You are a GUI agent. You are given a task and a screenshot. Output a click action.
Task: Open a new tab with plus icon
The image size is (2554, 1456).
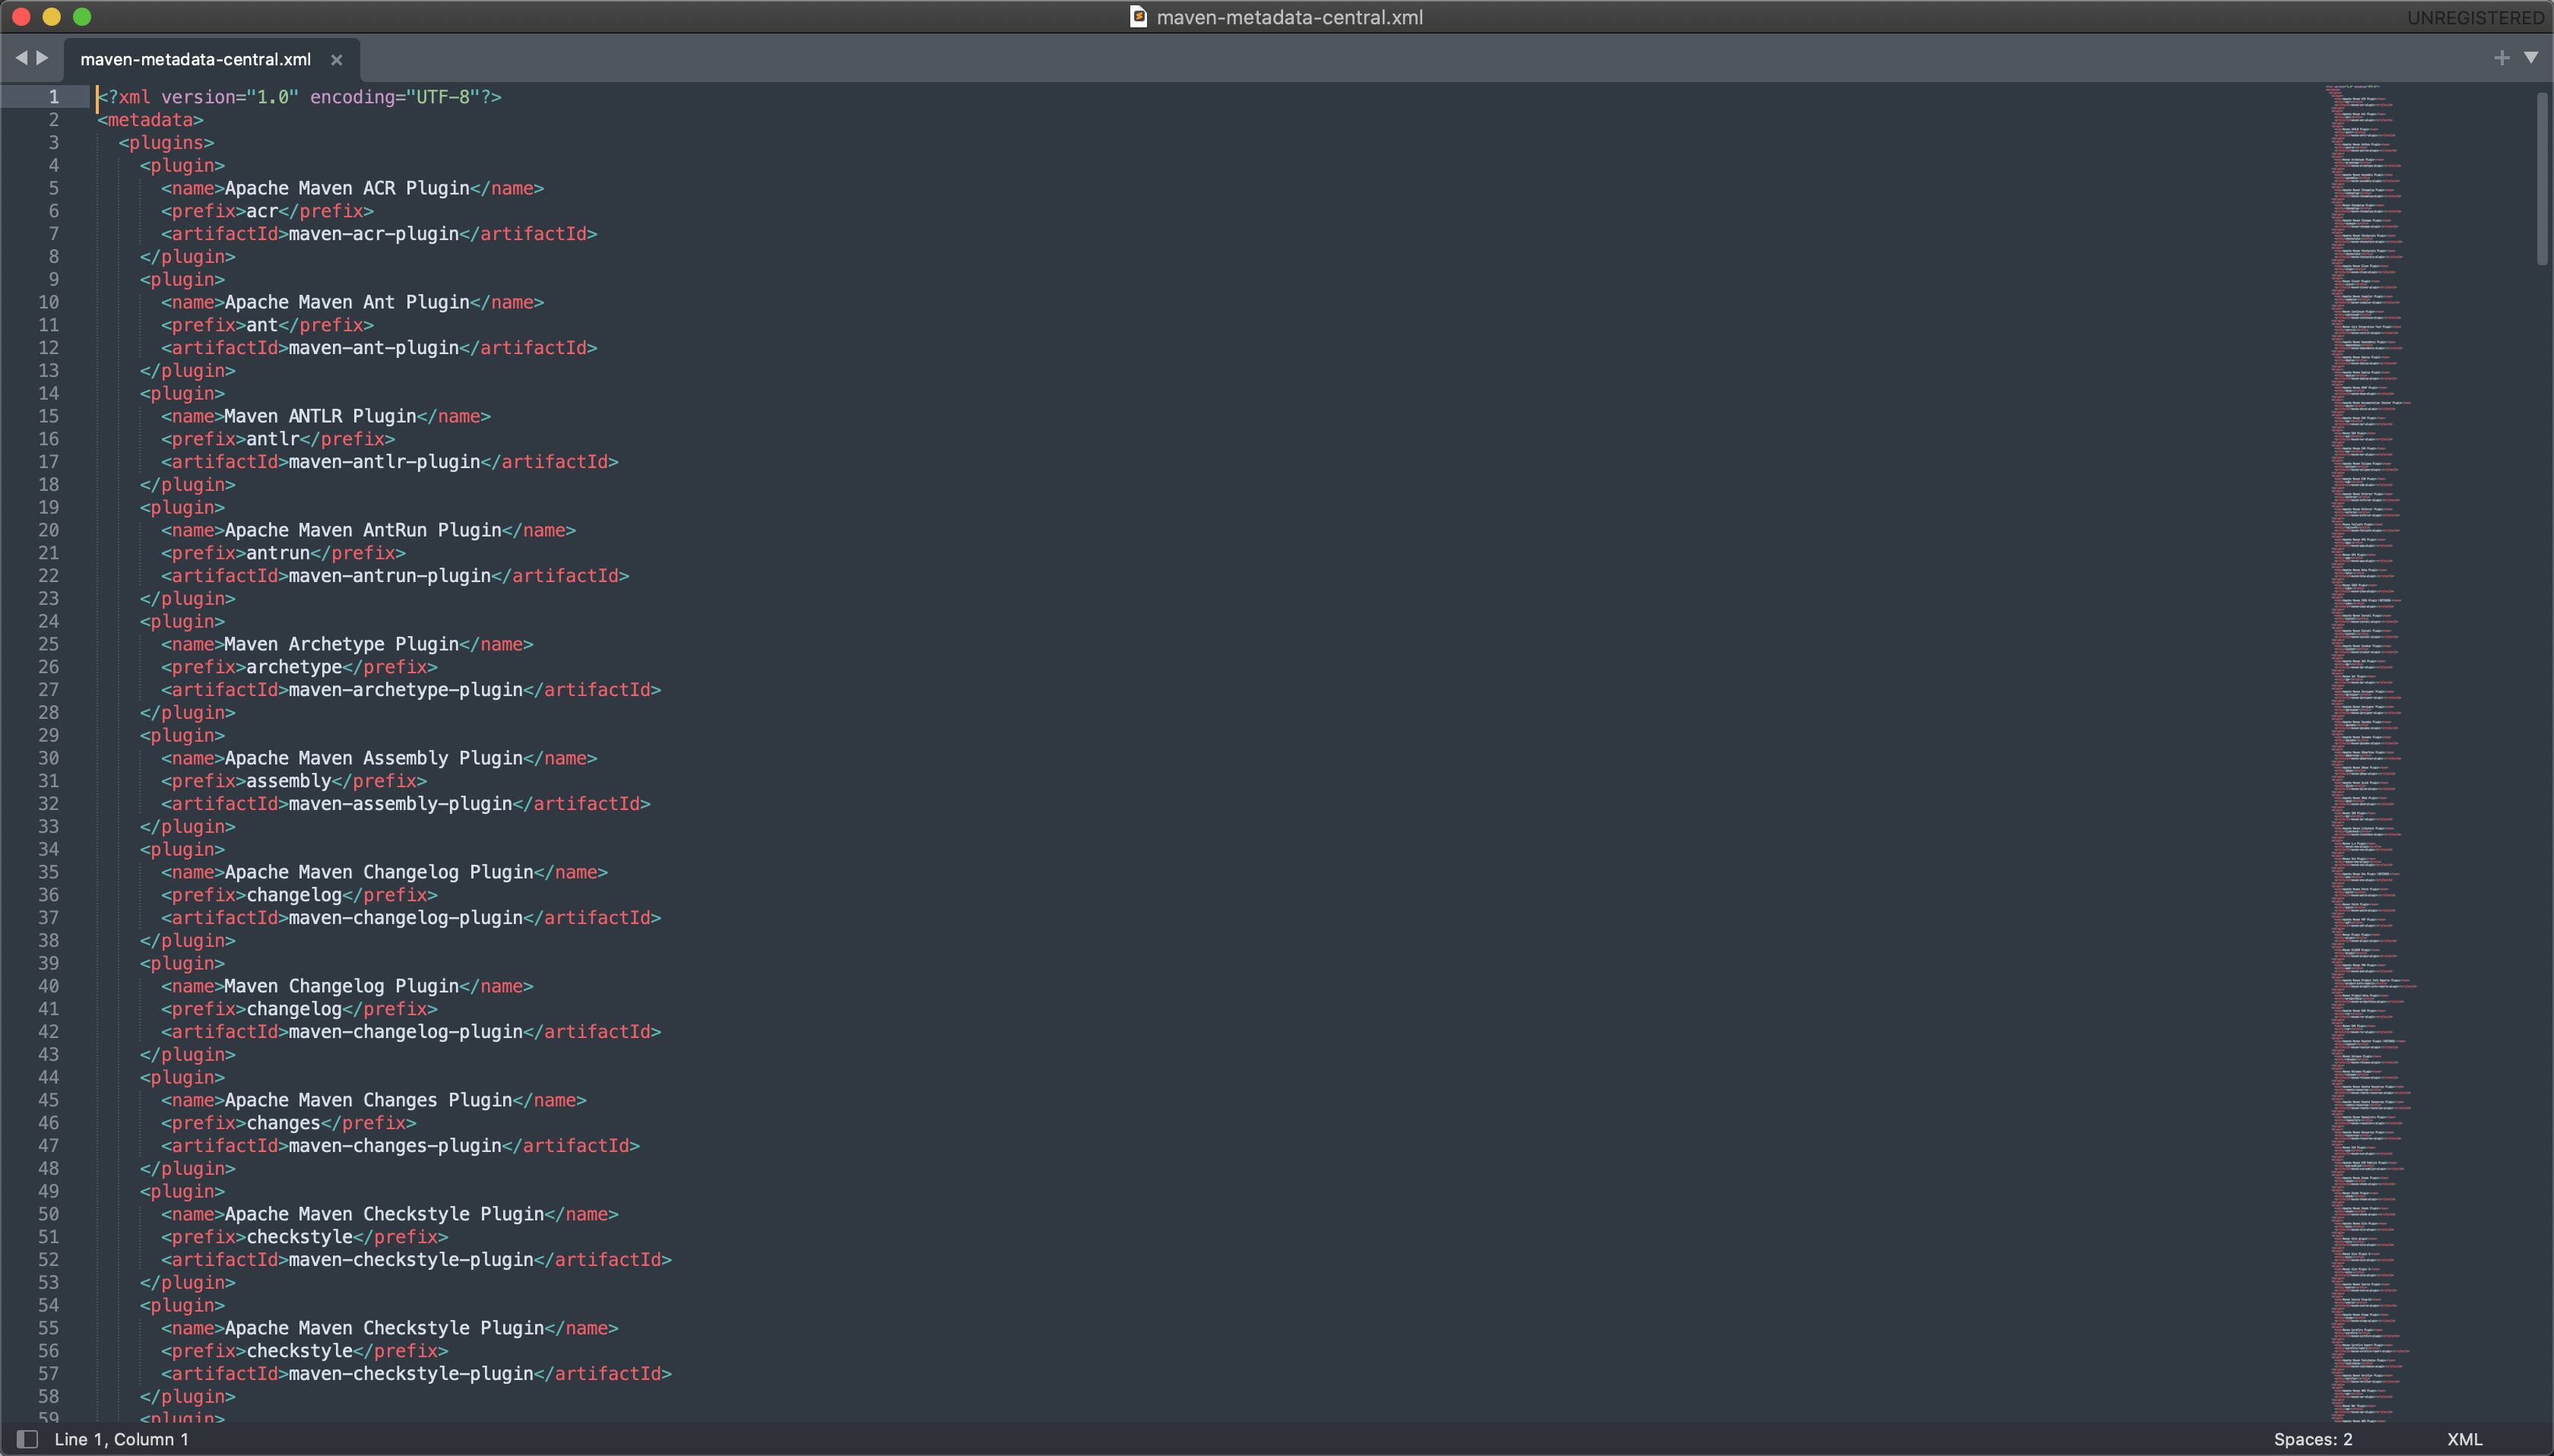[x=2501, y=58]
